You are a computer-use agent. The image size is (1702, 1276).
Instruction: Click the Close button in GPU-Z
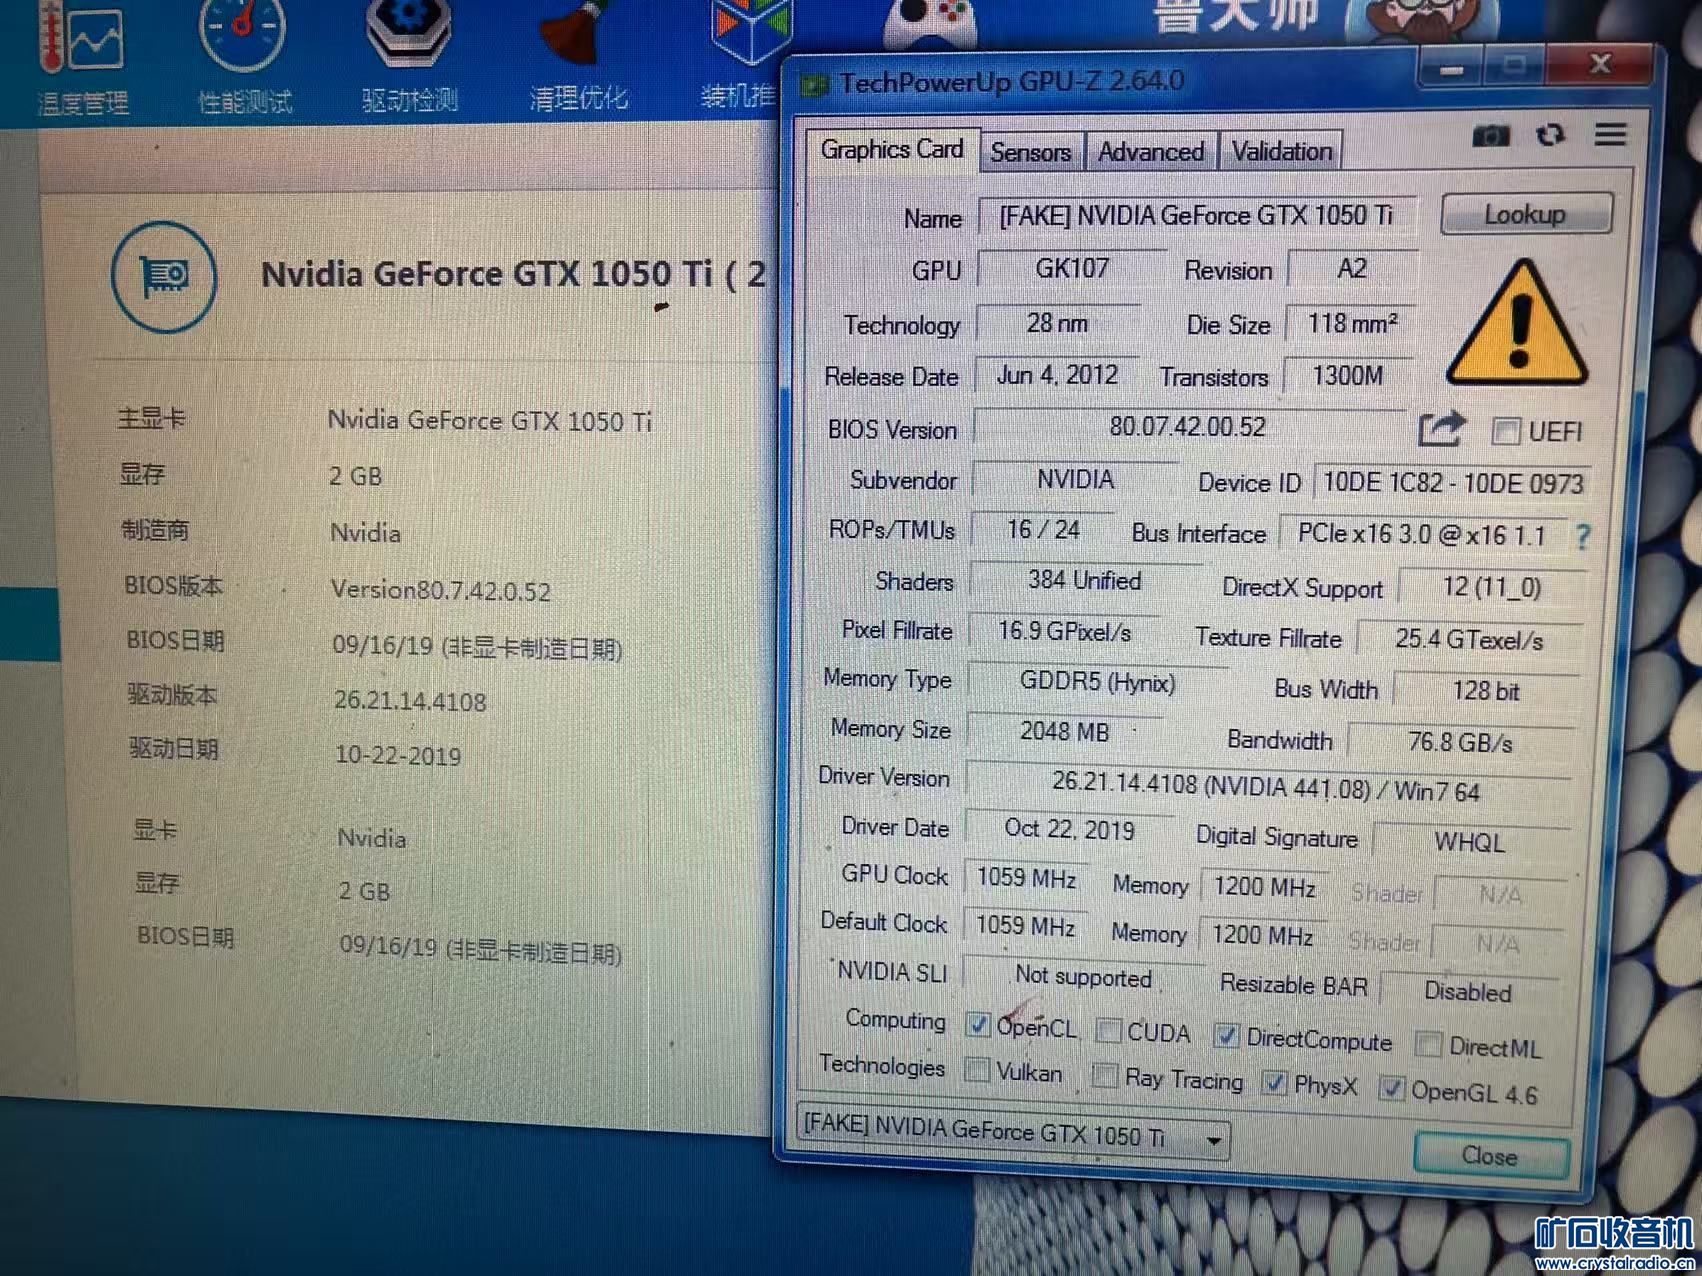[x=1490, y=1157]
